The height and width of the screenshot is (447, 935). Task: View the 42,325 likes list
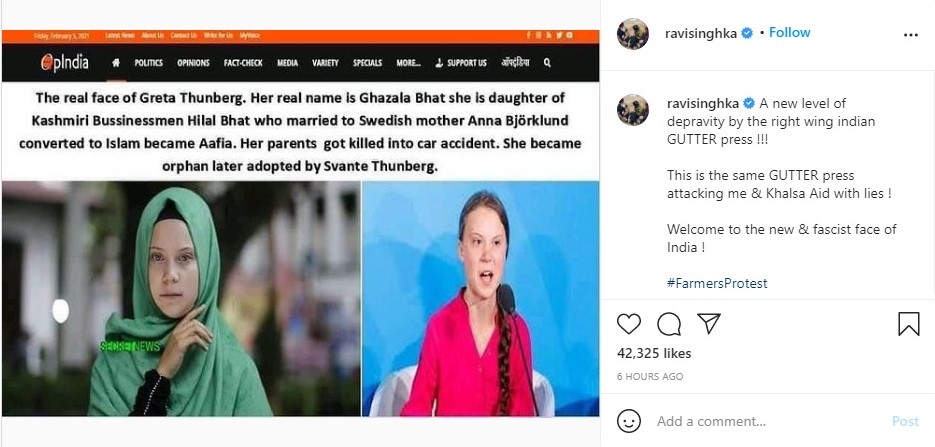tap(654, 353)
